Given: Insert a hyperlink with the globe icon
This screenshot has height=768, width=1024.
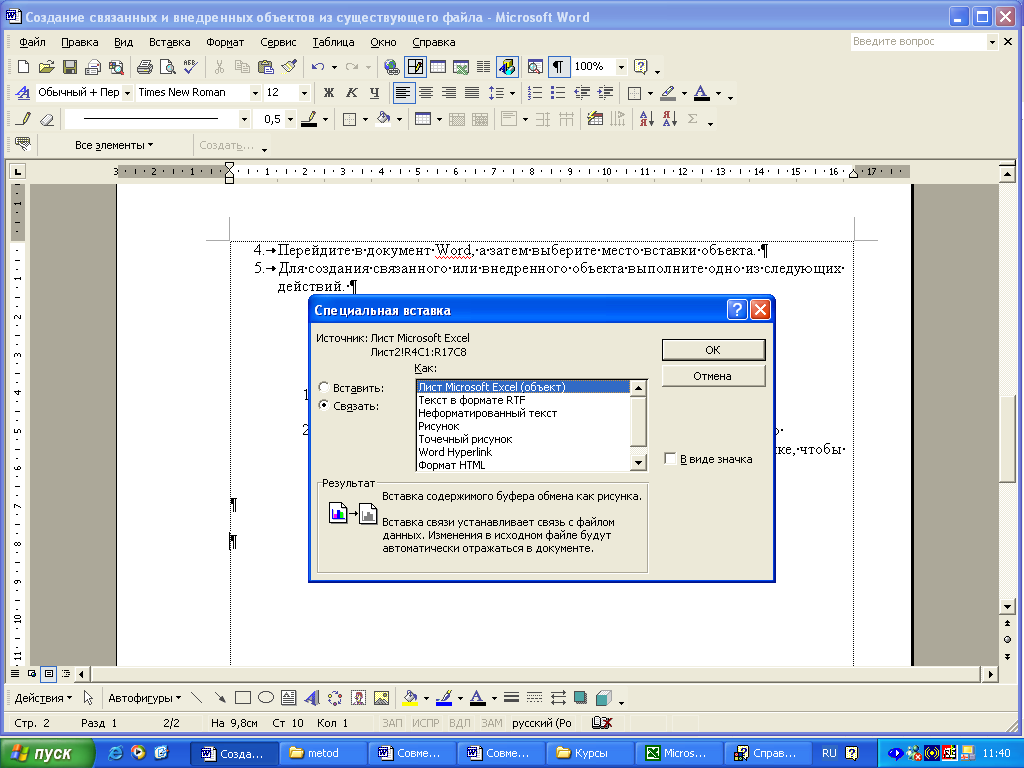Looking at the screenshot, I should tap(391, 67).
